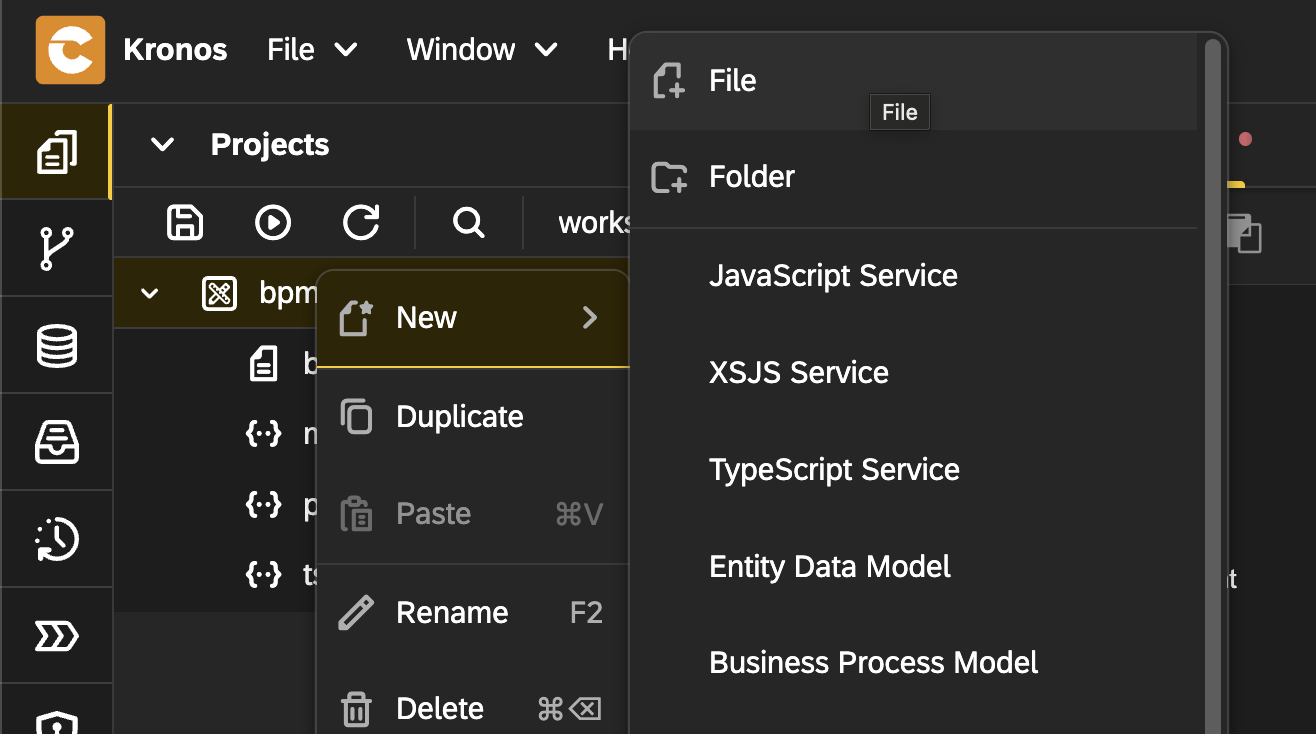Select Business Process Model from the submenu

coord(873,663)
